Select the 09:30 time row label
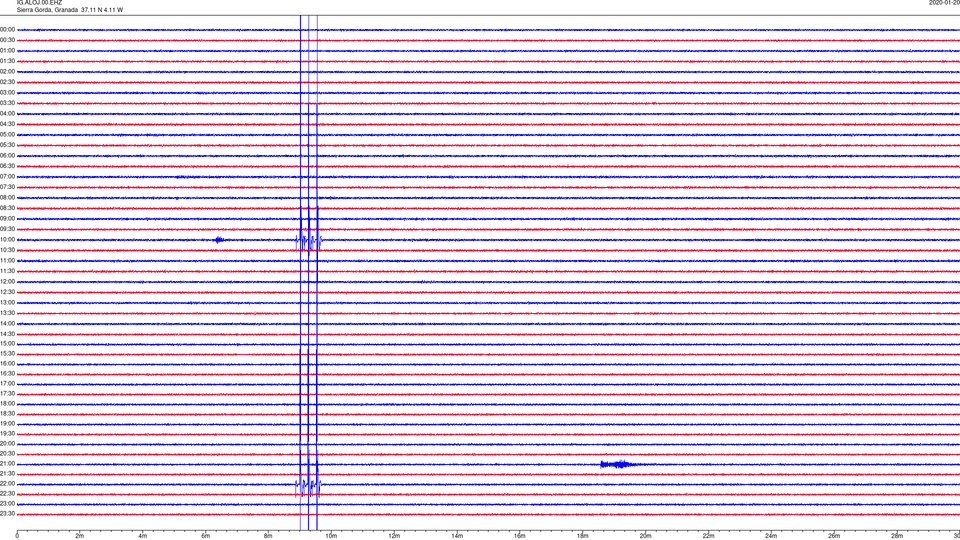The width and height of the screenshot is (960, 540). [x=7, y=229]
